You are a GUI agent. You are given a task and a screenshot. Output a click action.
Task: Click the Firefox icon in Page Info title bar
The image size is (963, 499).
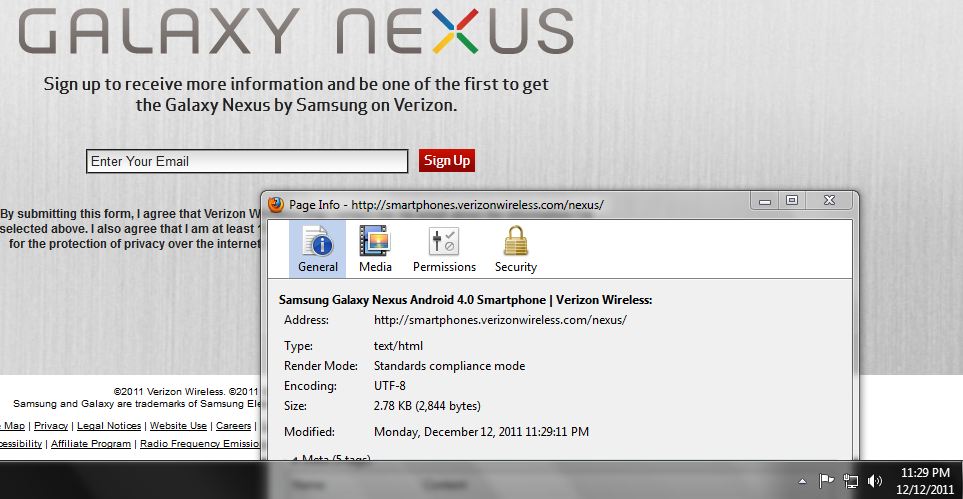click(x=276, y=204)
